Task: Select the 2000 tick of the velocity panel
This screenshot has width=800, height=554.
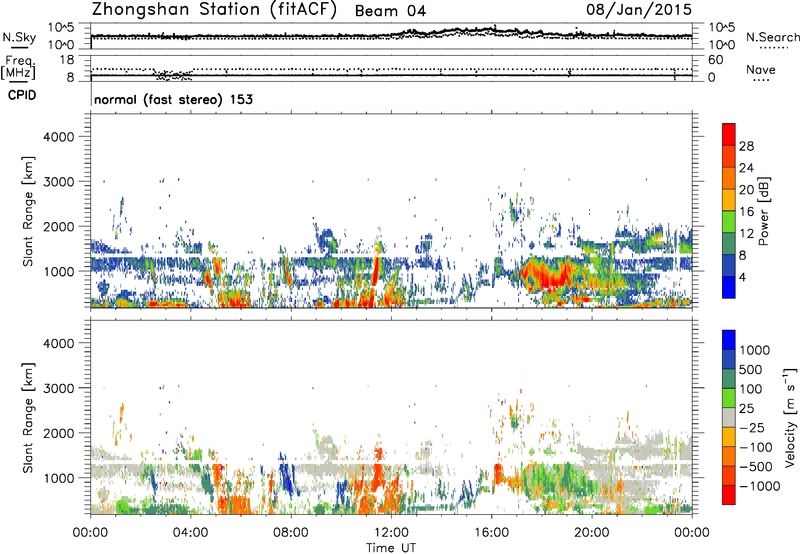Action: coord(58,433)
